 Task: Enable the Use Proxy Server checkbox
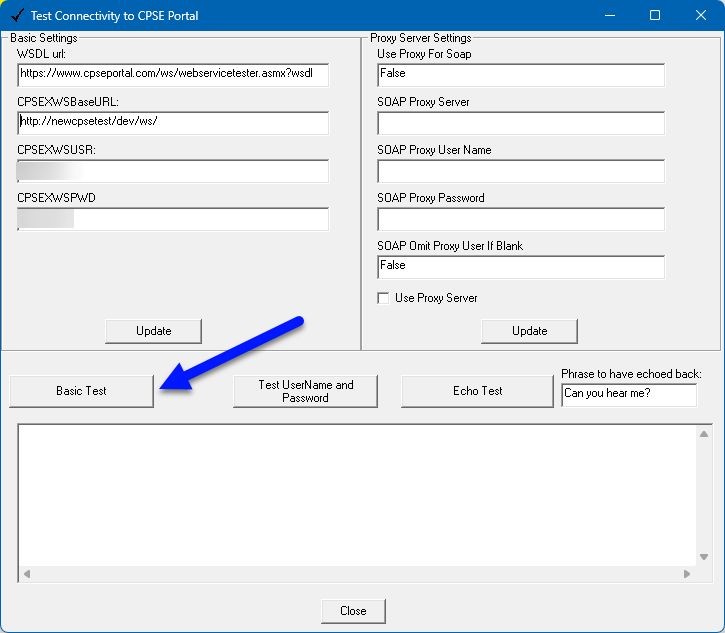click(x=383, y=298)
